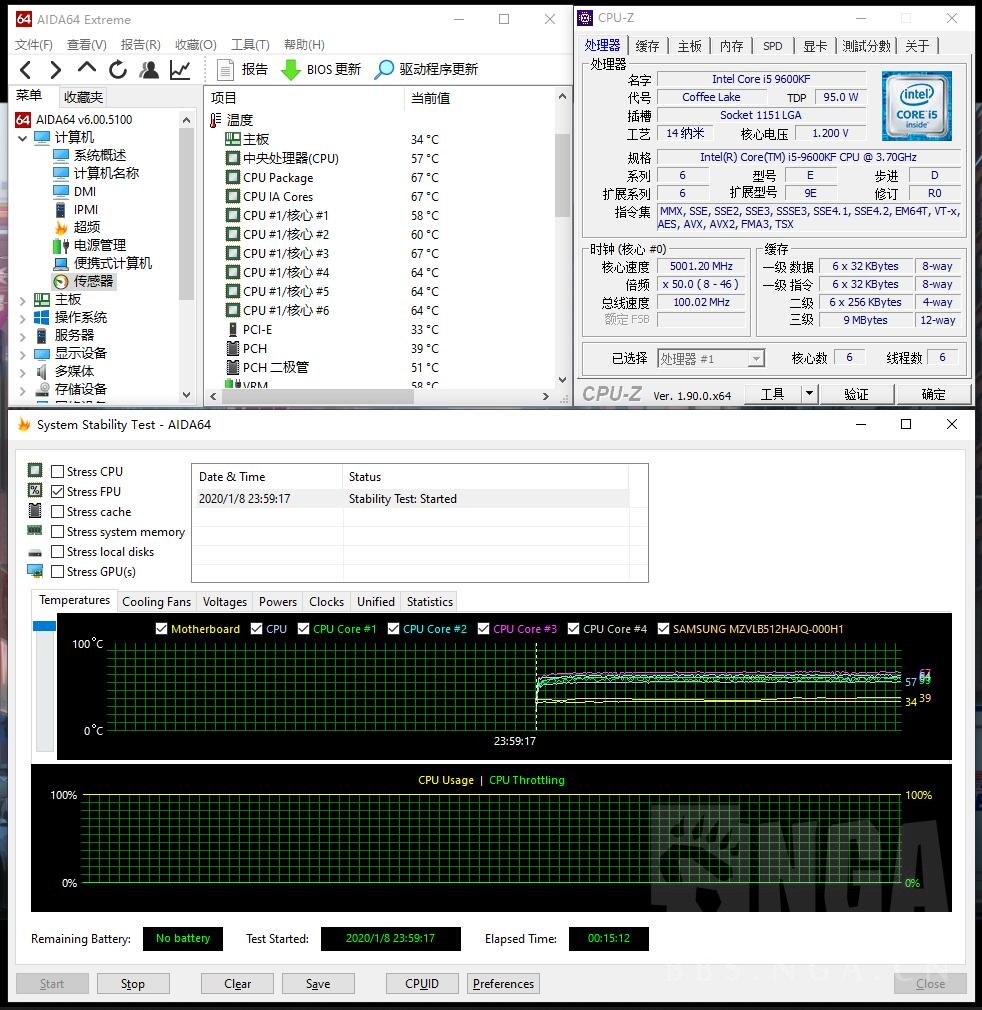Open the line graph monitoring icon
The width and height of the screenshot is (982, 1010).
tap(180, 69)
